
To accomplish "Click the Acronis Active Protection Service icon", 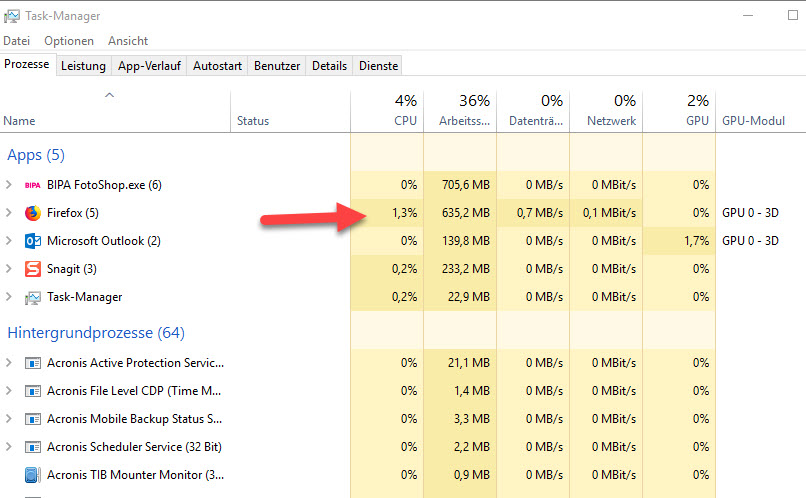I will pyautogui.click(x=32, y=363).
